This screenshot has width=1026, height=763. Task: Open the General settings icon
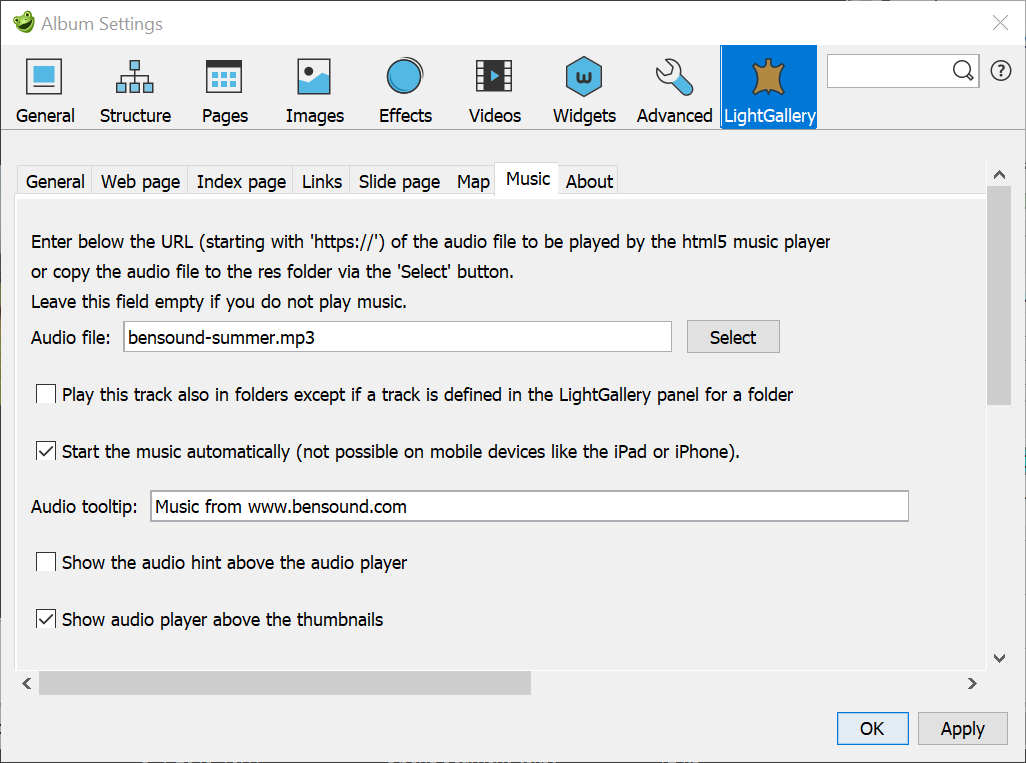coord(44,88)
